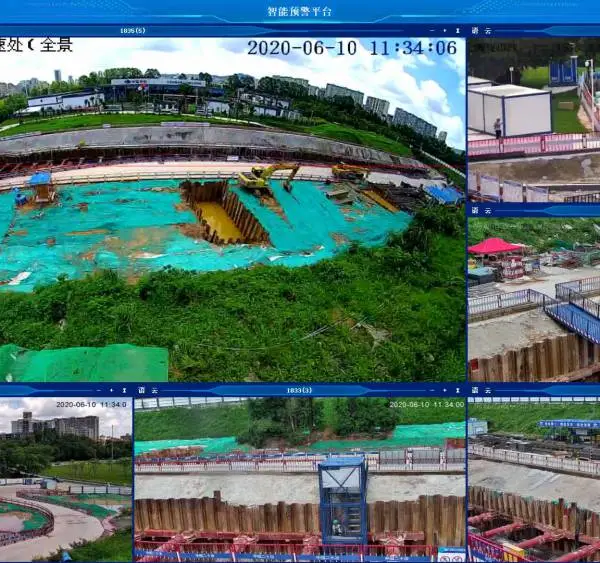This screenshot has width=600, height=563.
Task: Click the pin-to-top arrow icon in the 1833(3) header
Action: [x=458, y=390]
